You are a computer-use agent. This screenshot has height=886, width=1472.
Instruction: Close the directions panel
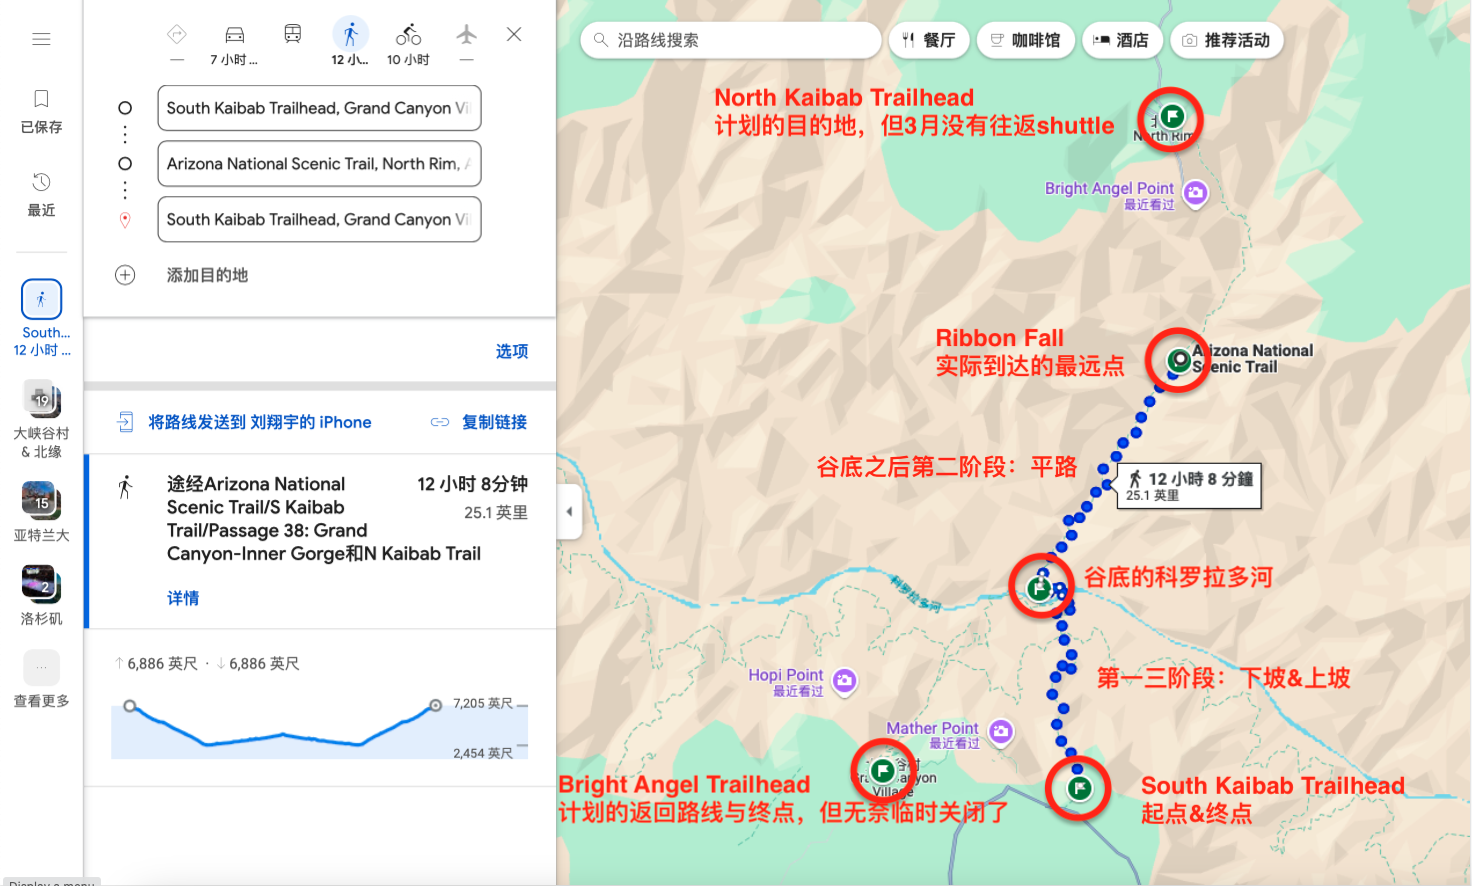514,34
